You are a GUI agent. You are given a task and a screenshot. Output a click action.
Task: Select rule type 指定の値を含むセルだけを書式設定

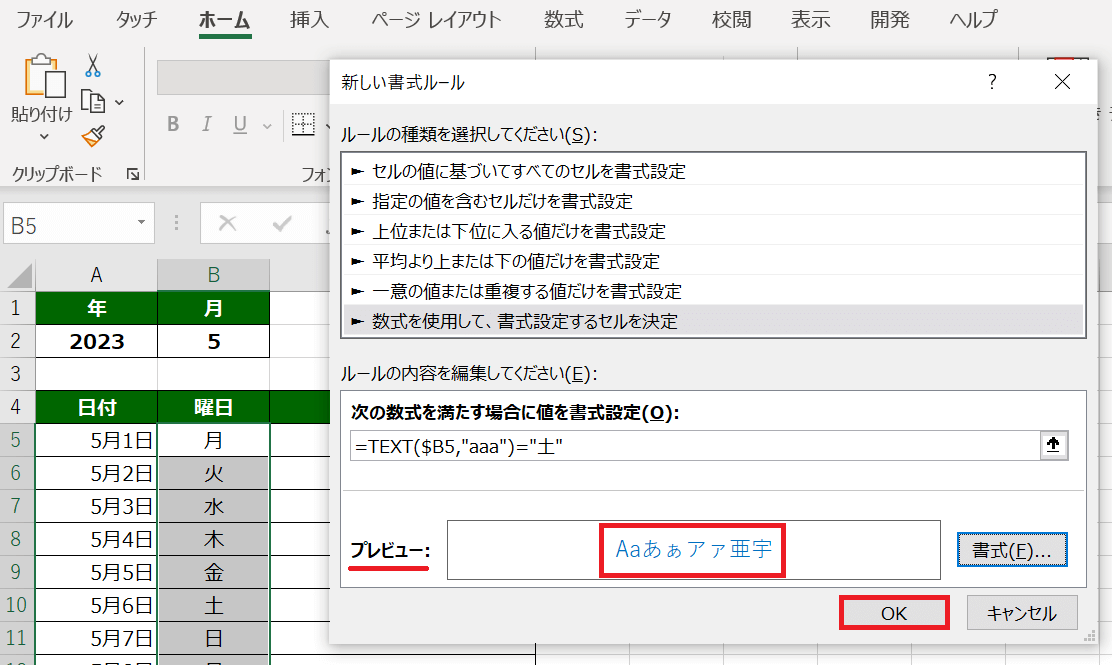pos(502,201)
